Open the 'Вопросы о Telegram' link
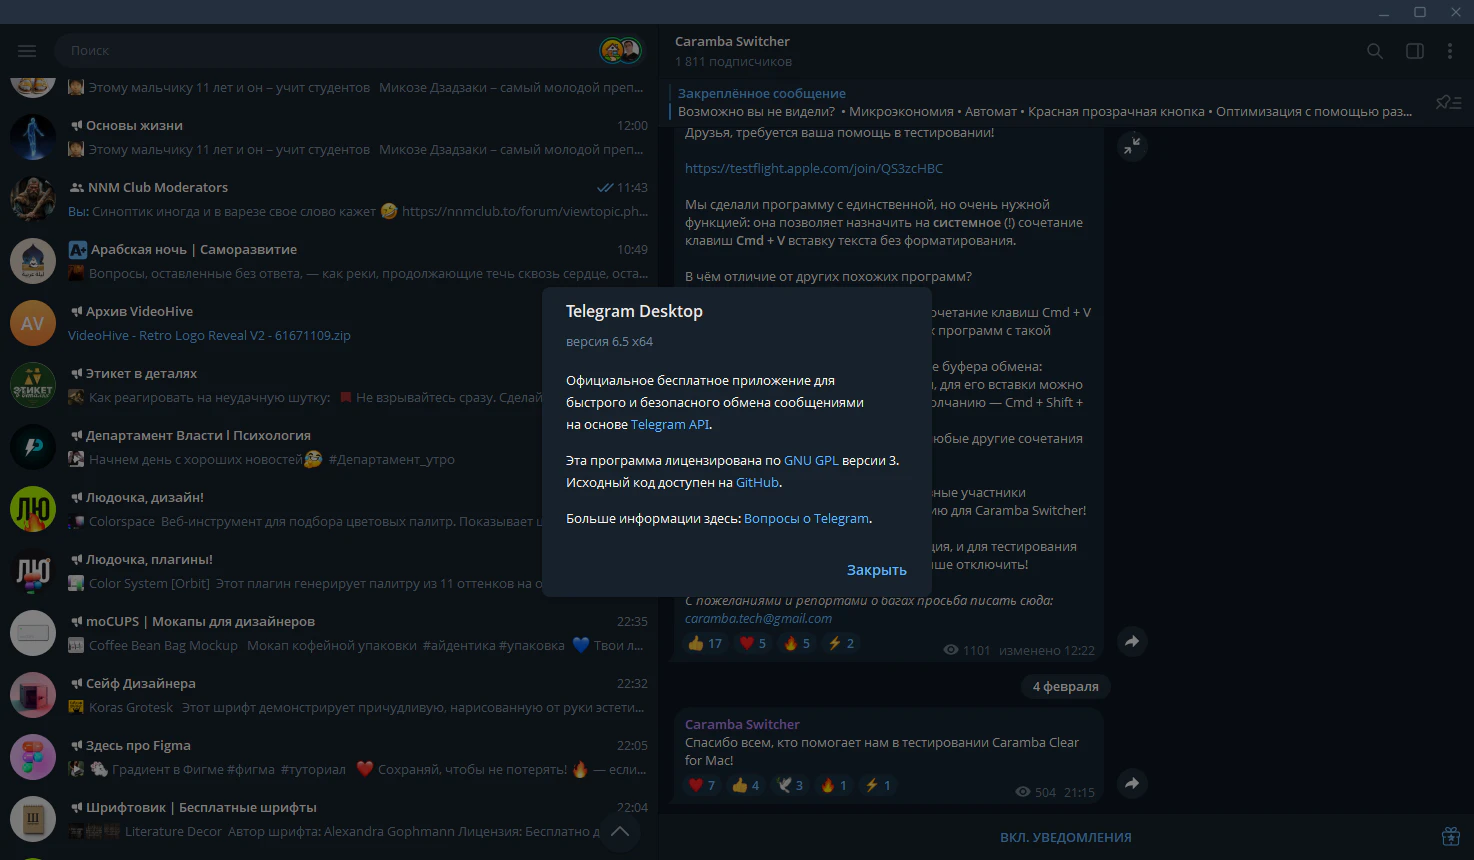1474x860 pixels. coord(806,518)
